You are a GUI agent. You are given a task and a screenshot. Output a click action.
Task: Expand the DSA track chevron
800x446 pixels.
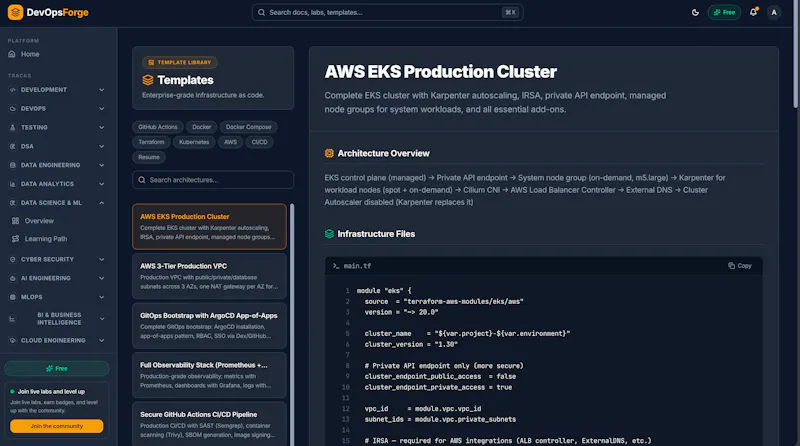pos(102,146)
